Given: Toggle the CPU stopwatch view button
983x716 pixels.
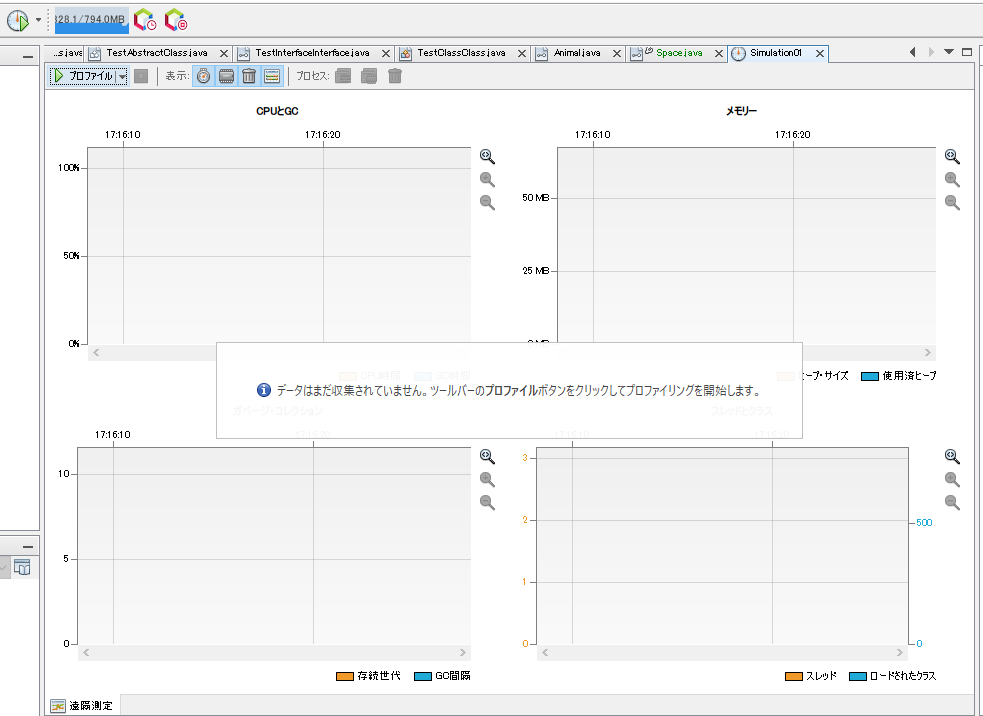Looking at the screenshot, I should point(203,76).
